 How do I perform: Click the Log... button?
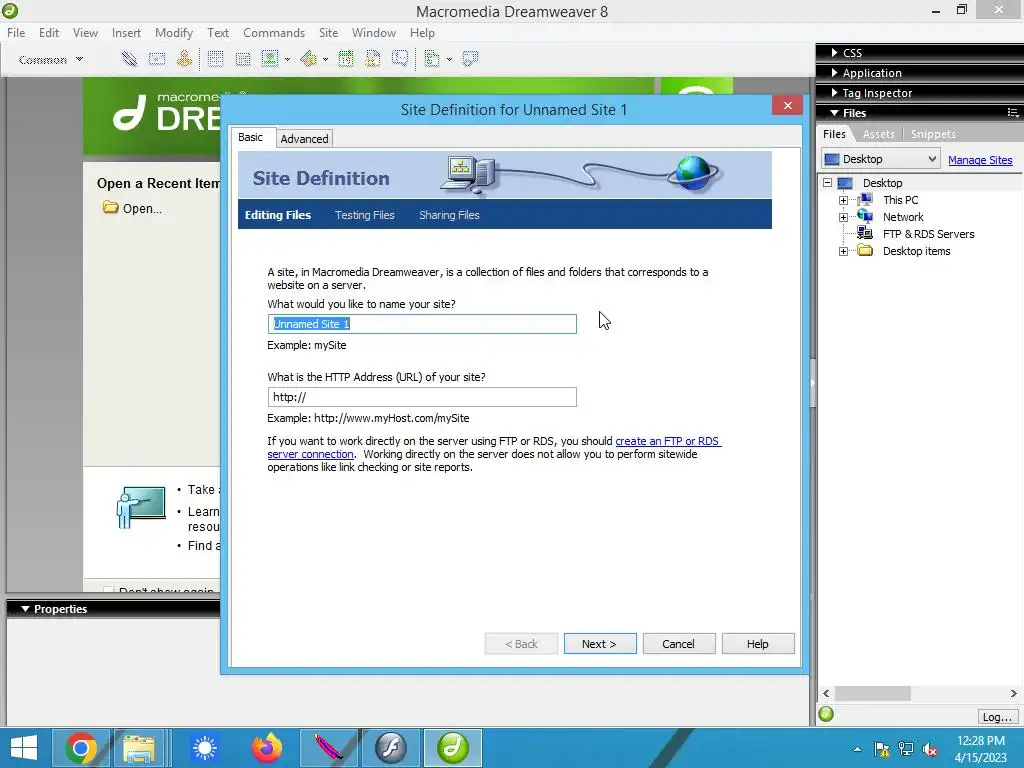(x=997, y=717)
